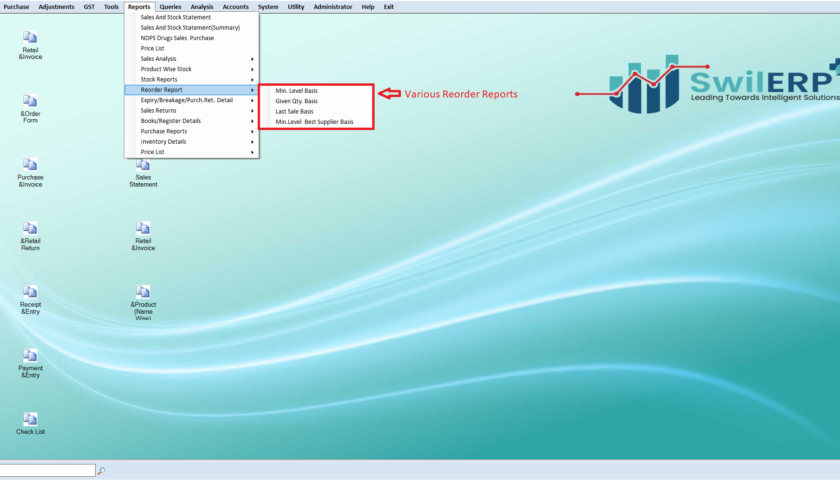
Task: Open the Sales Statement desktop icon
Action: (x=143, y=172)
